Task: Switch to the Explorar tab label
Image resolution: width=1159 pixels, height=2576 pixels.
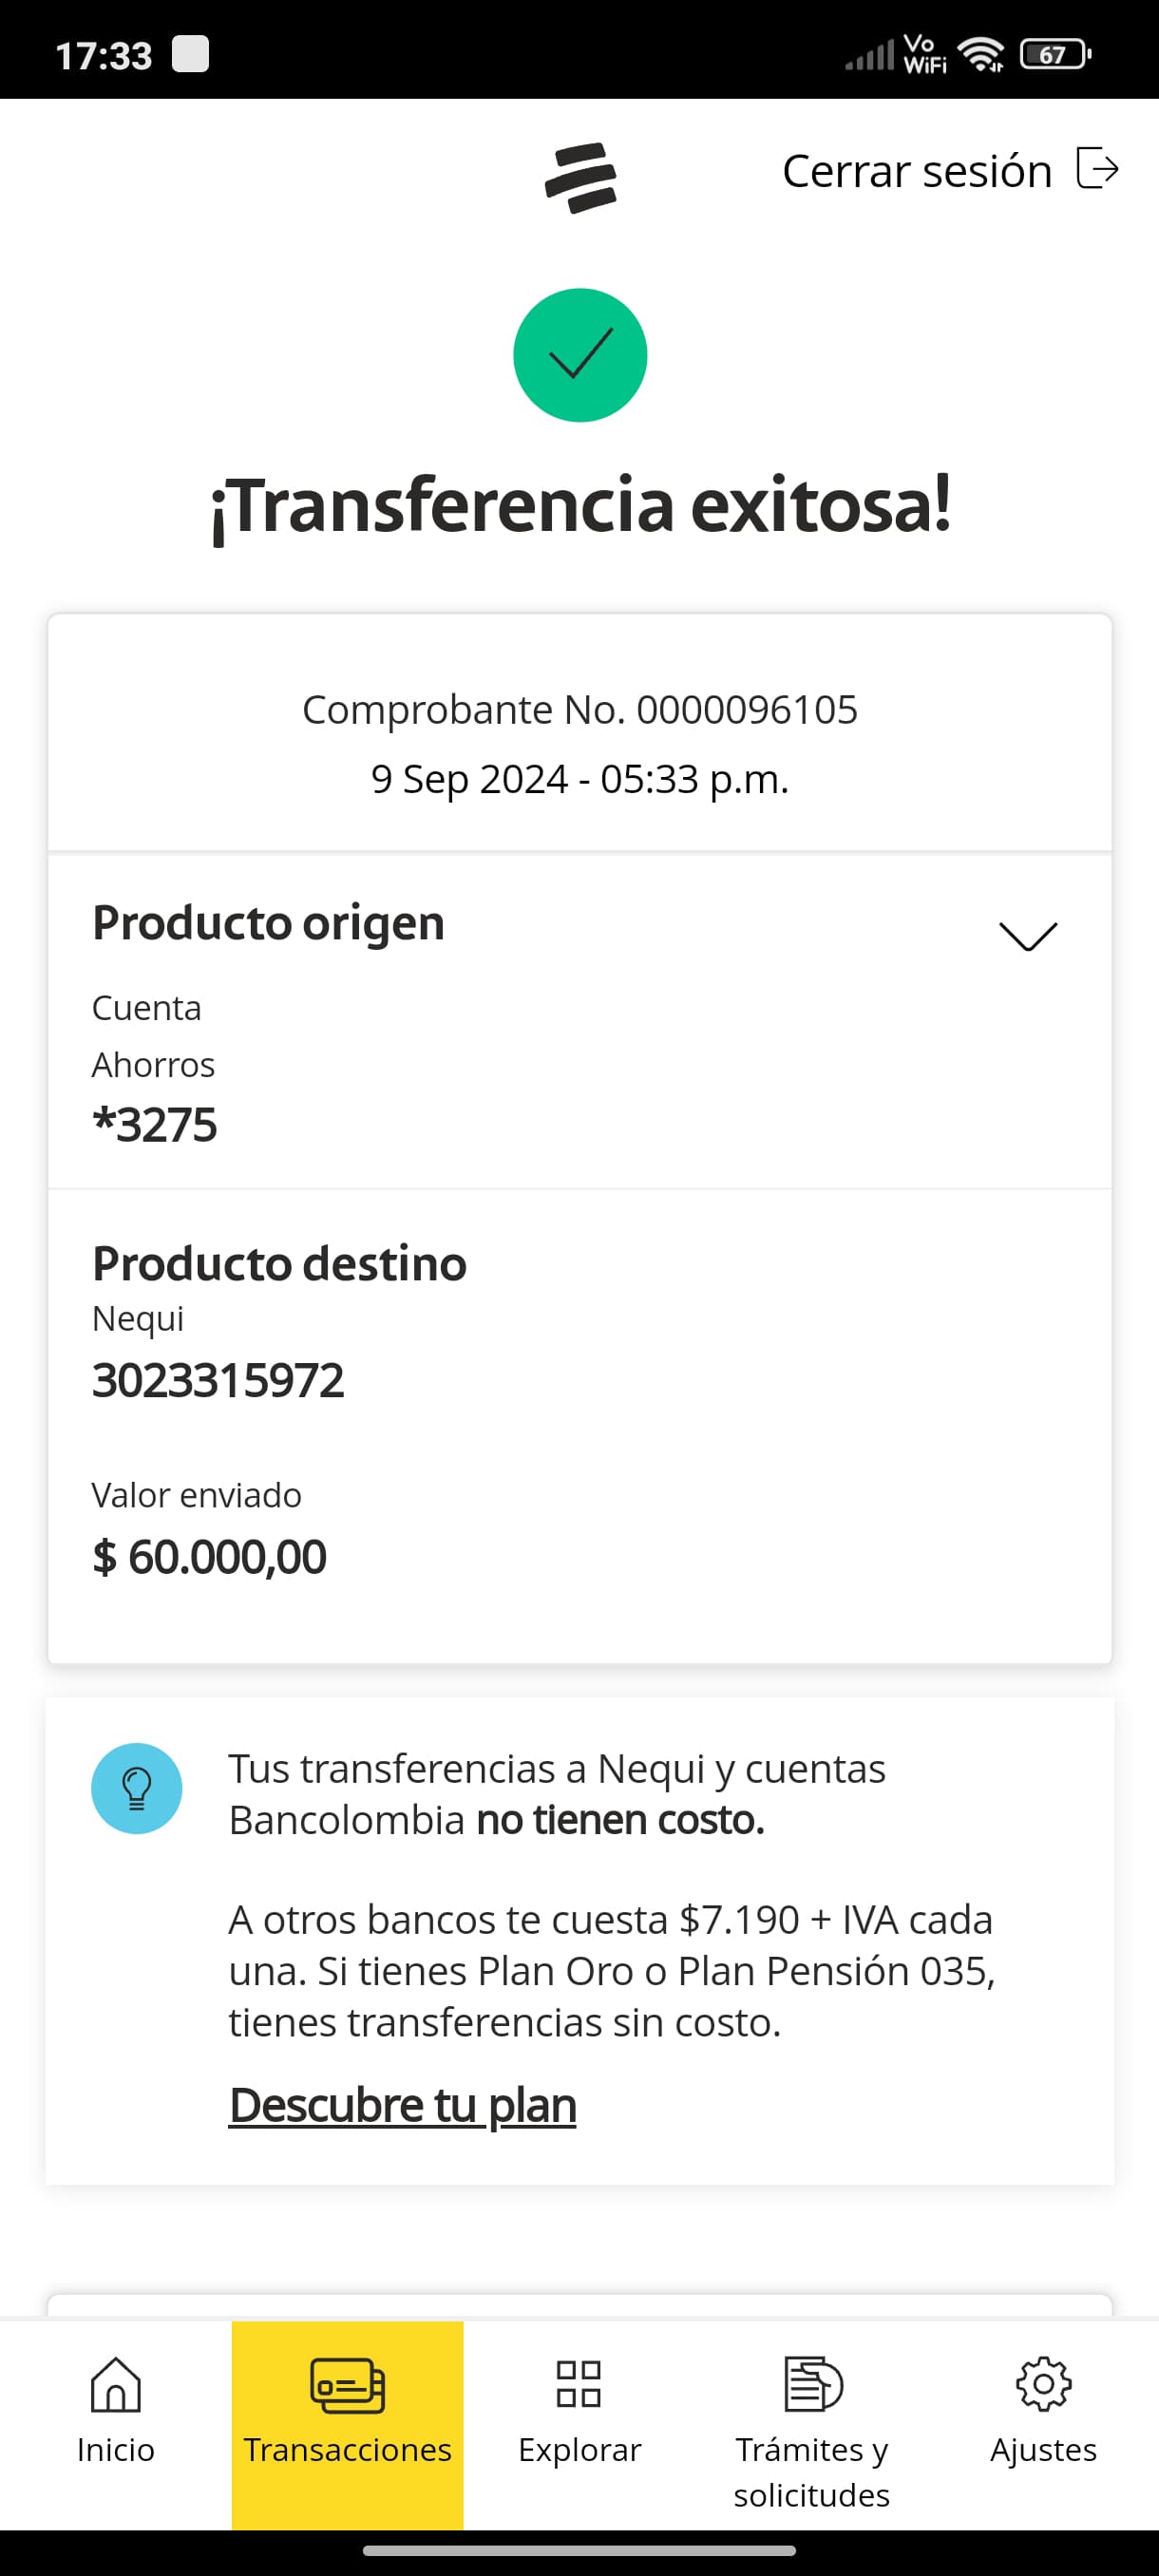Action: 579,2450
